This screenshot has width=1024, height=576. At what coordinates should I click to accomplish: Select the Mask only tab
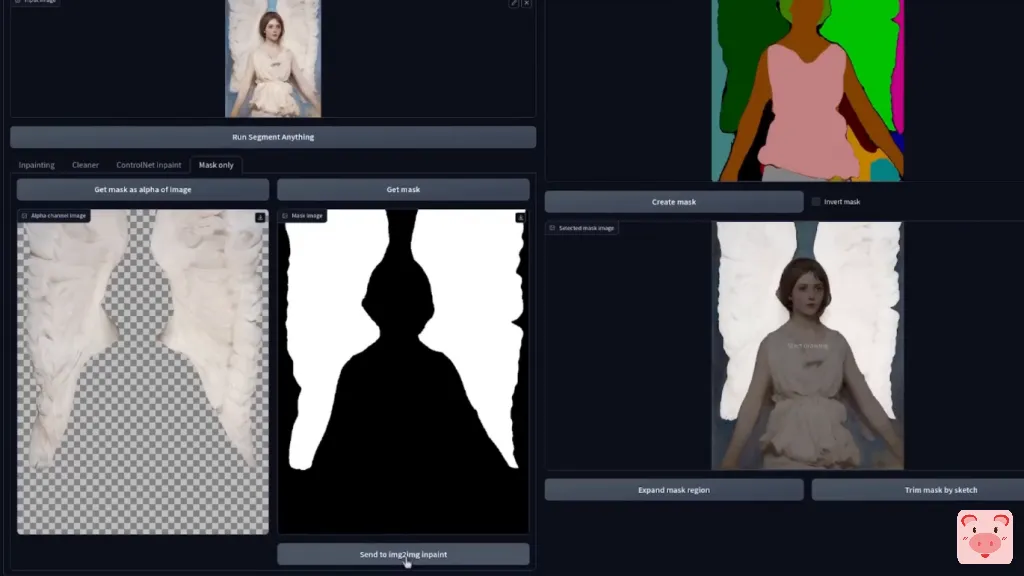tap(216, 165)
